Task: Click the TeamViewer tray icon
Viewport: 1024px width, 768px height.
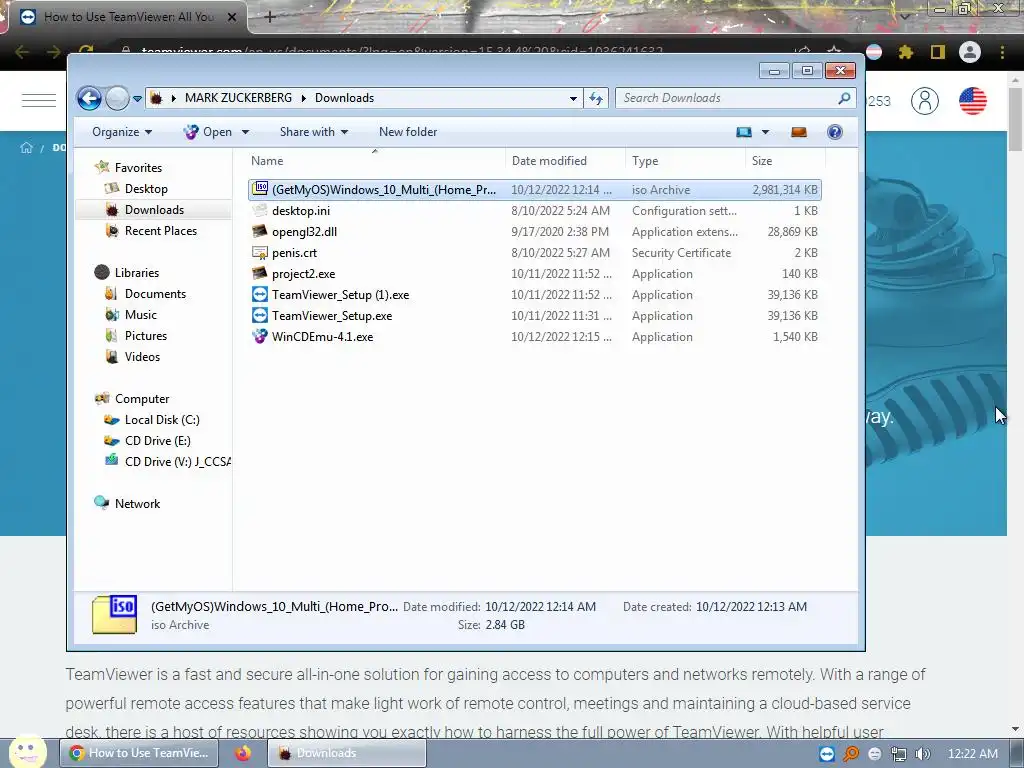Action: 827,754
